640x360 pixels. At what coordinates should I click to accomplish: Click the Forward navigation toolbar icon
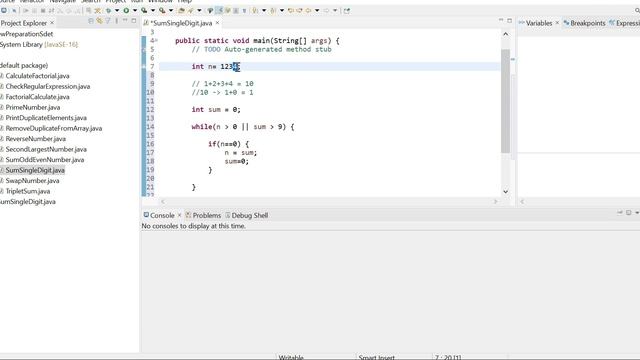click(x=326, y=11)
